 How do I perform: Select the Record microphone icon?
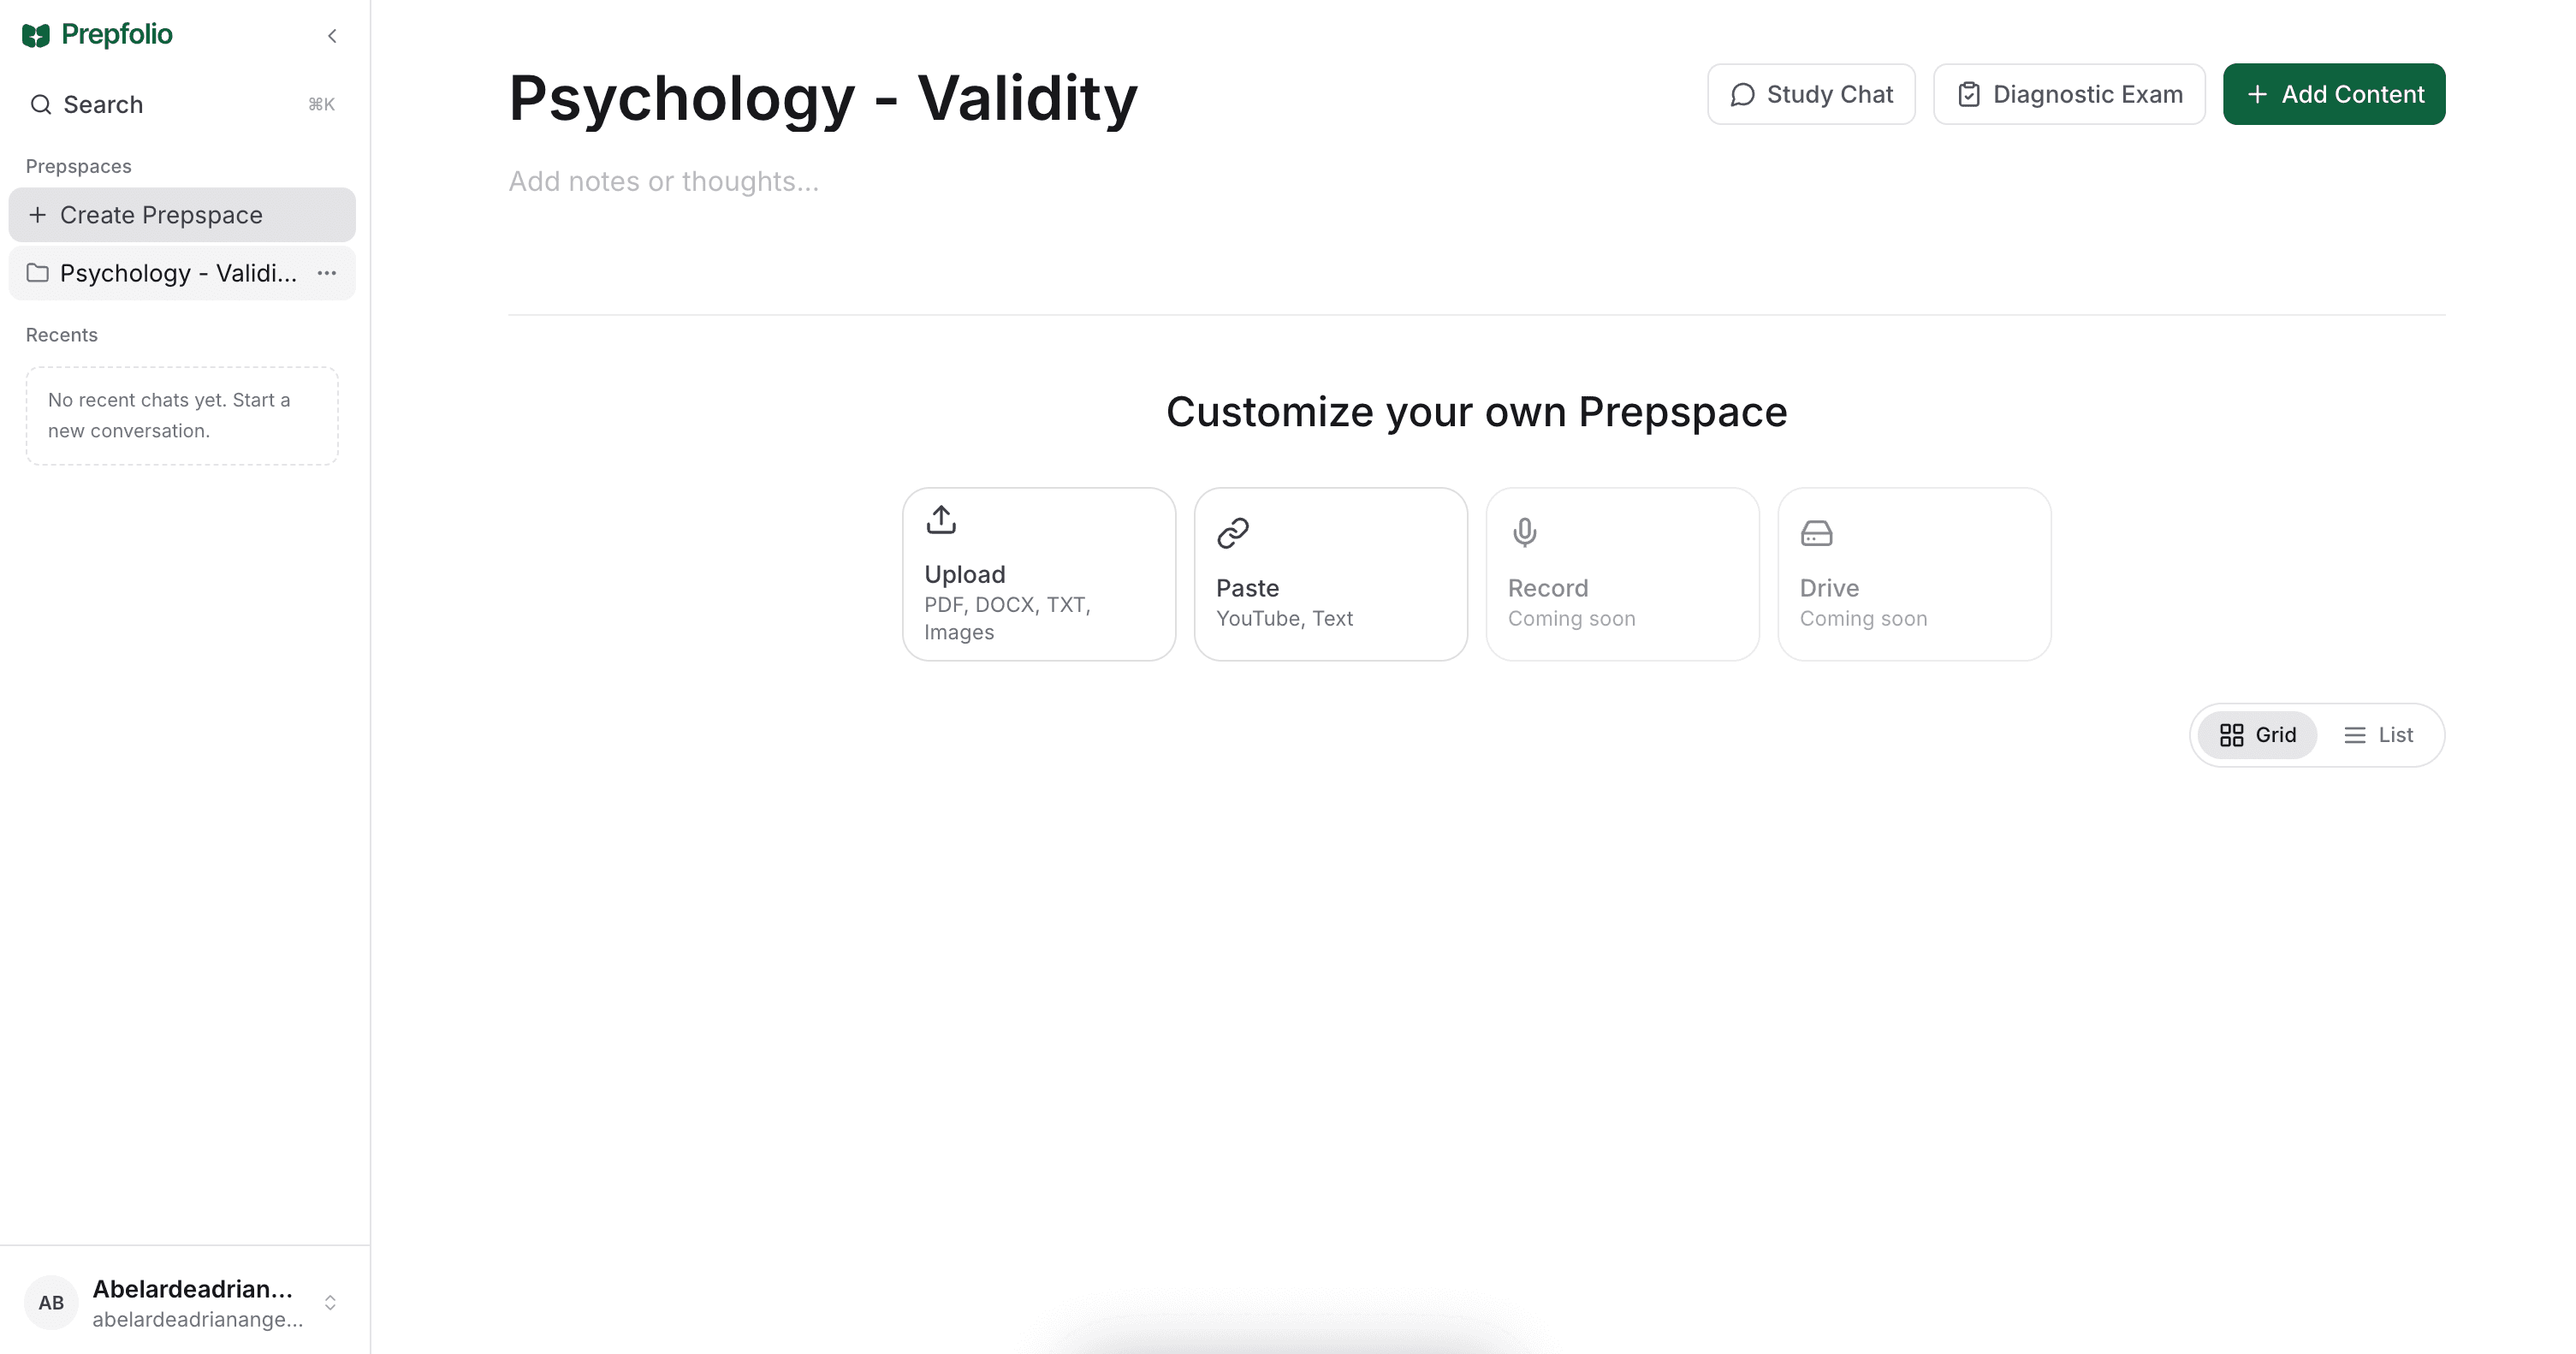point(1524,532)
